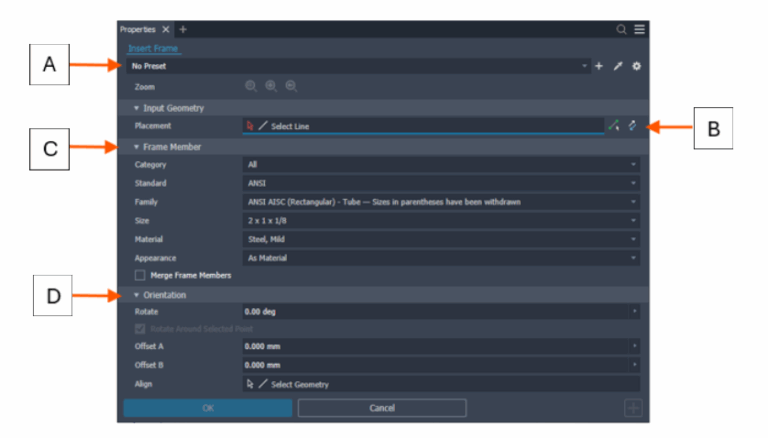Click the search icon in Properties panel header
This screenshot has height=438, width=768.
click(621, 30)
